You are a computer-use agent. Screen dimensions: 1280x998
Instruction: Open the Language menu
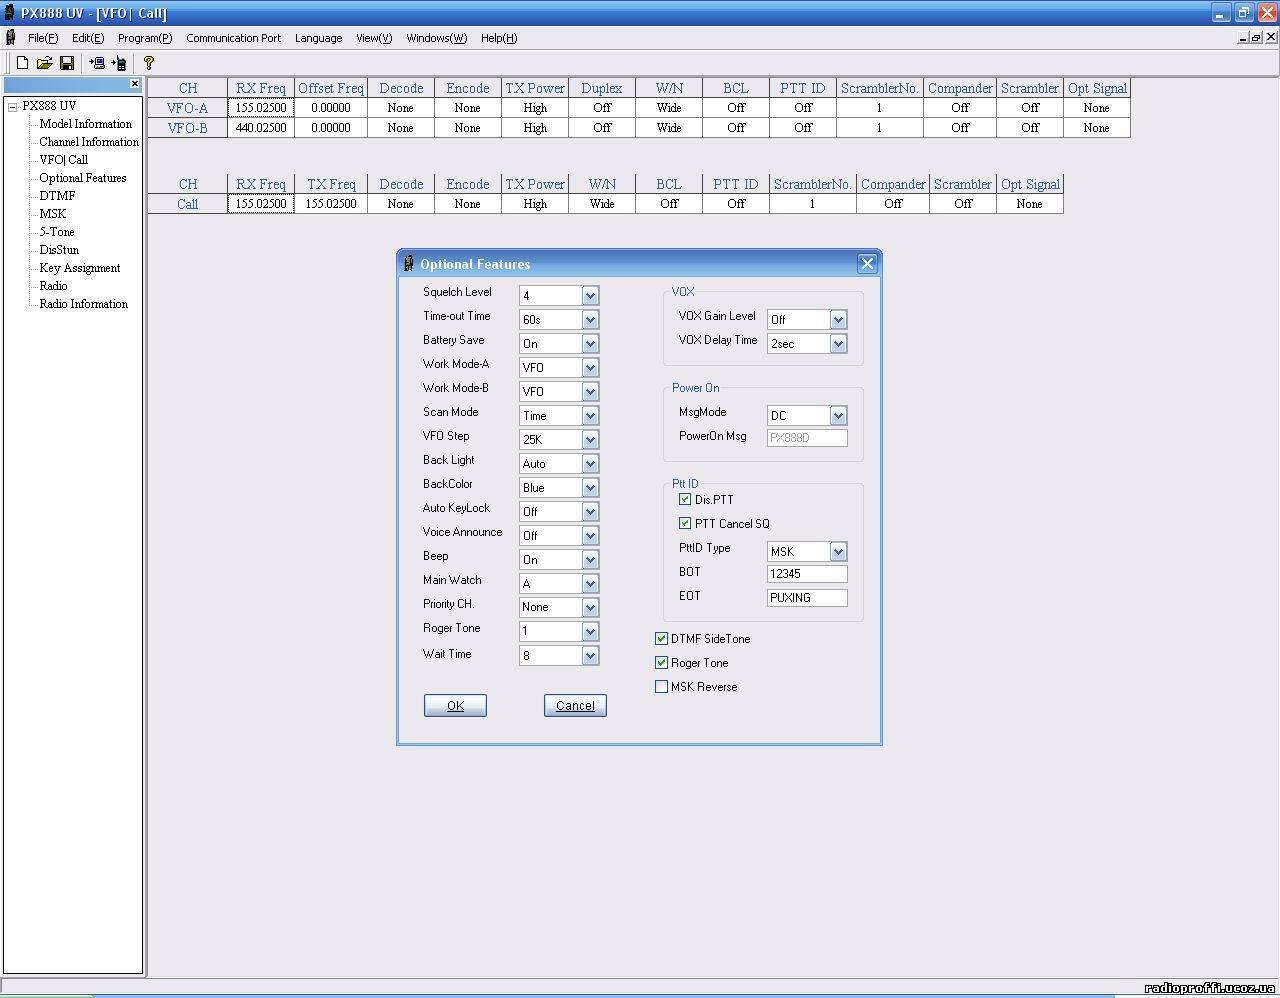click(x=318, y=38)
